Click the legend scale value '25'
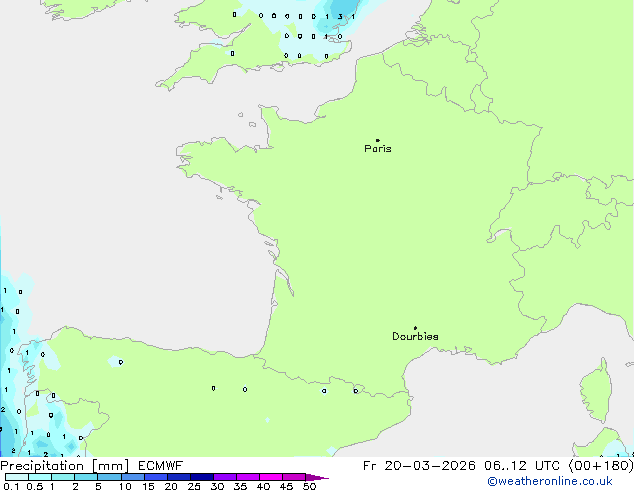634x490 pixels. pyautogui.click(x=194, y=486)
